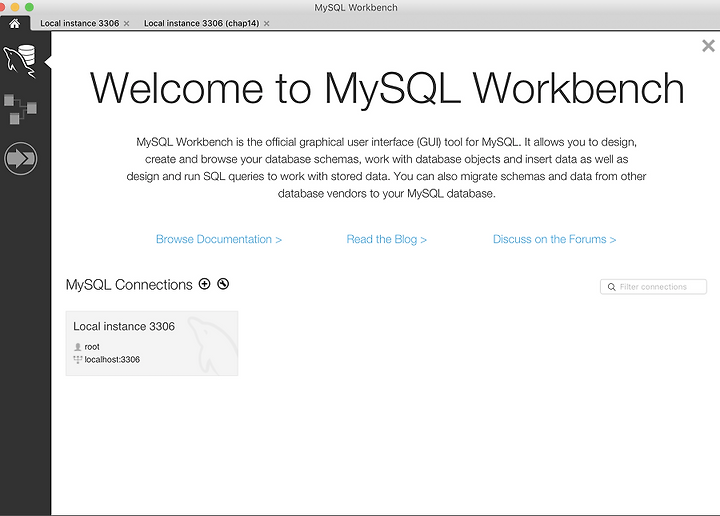Switch to Local instance 3306 (chap14) tab
This screenshot has height=516, width=720.
[x=202, y=23]
